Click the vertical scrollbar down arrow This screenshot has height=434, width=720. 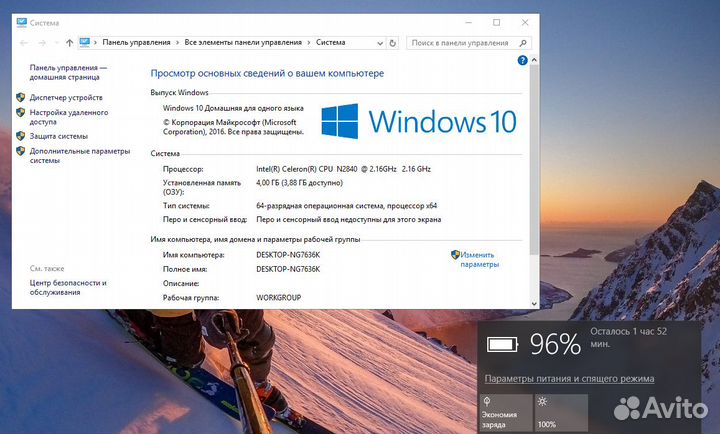534,304
